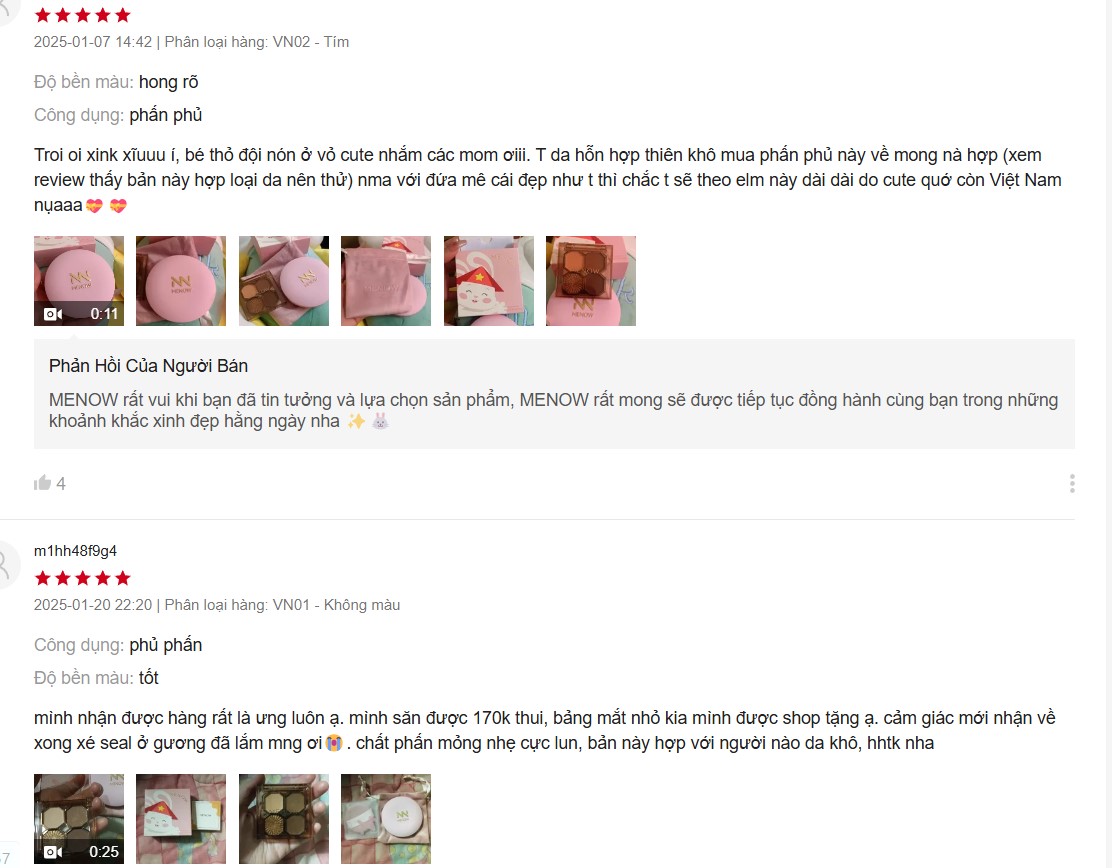
Task: Click variant text VN01 - Không màu
Action: point(336,605)
